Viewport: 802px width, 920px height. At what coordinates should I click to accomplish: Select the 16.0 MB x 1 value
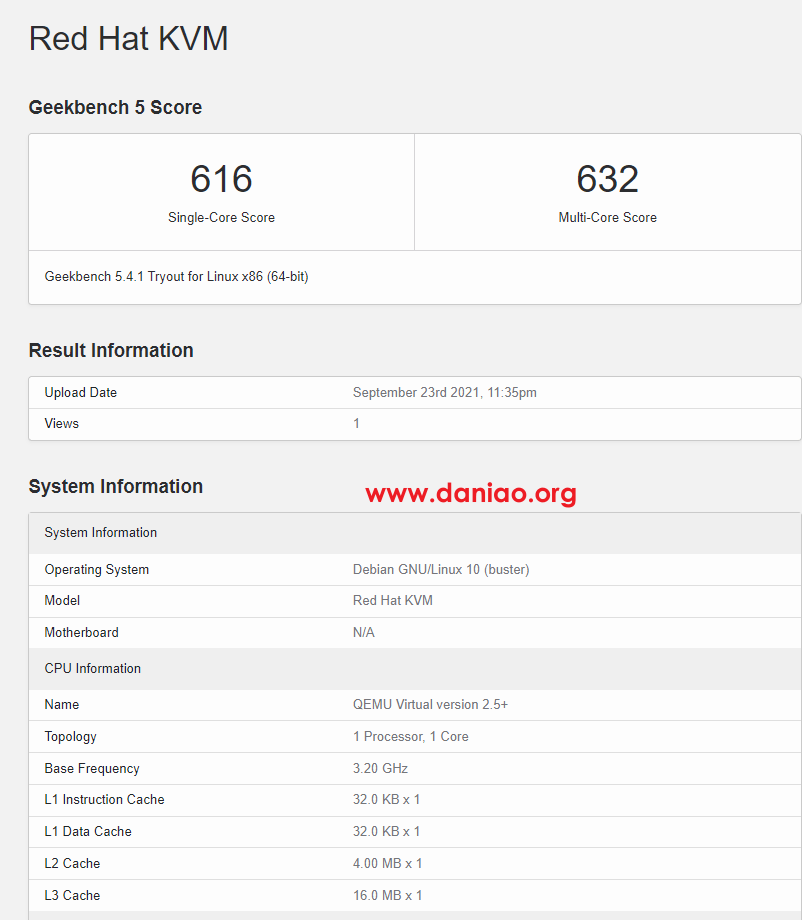coord(387,895)
